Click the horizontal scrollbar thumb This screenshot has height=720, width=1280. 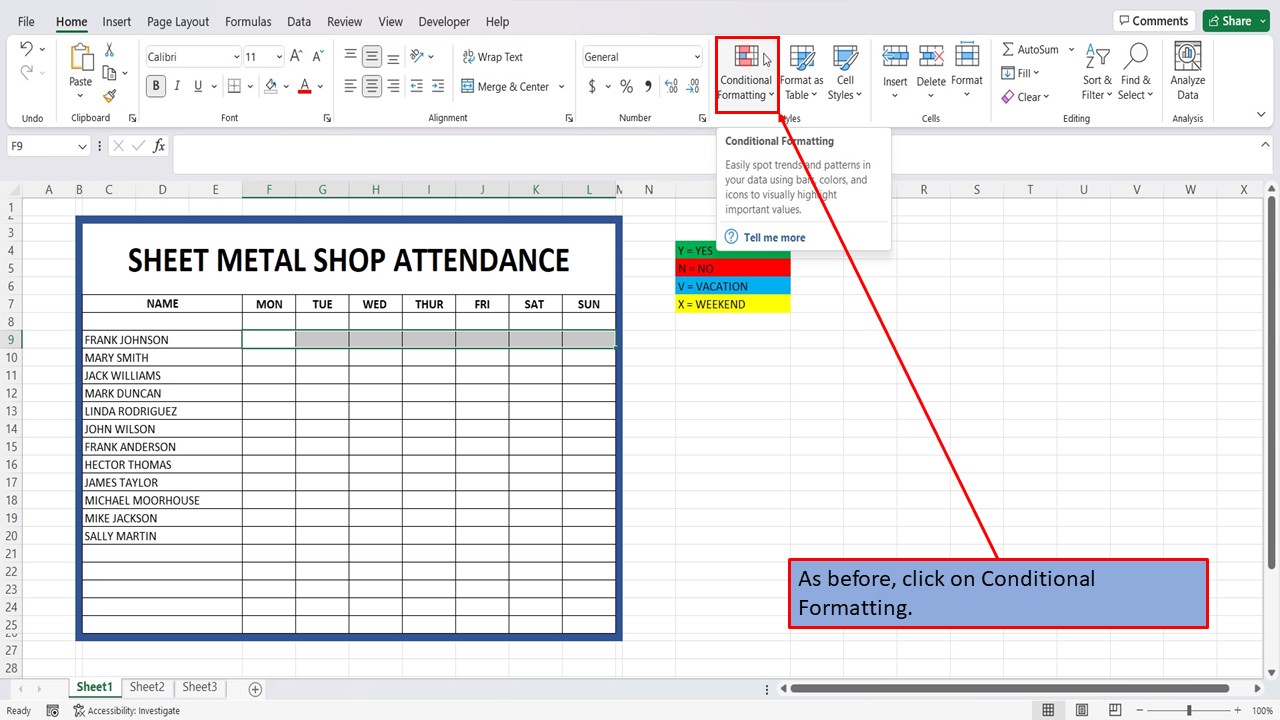(1009, 688)
